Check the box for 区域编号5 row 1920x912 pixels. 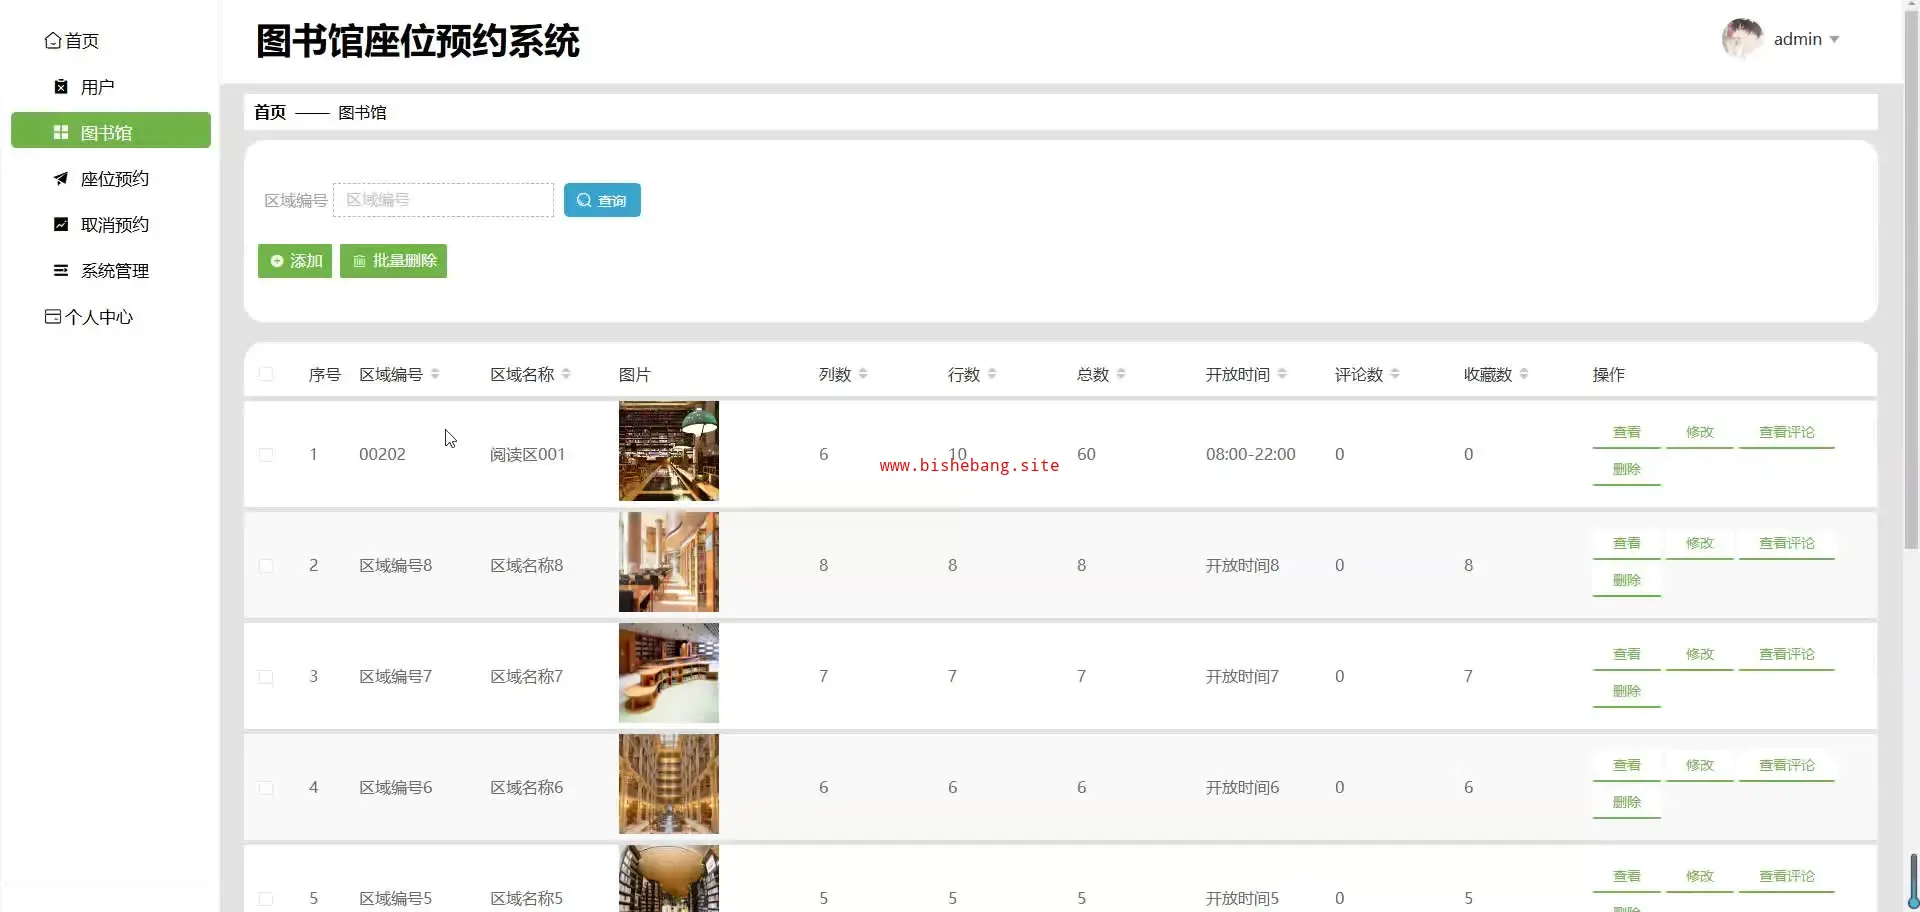coord(266,899)
